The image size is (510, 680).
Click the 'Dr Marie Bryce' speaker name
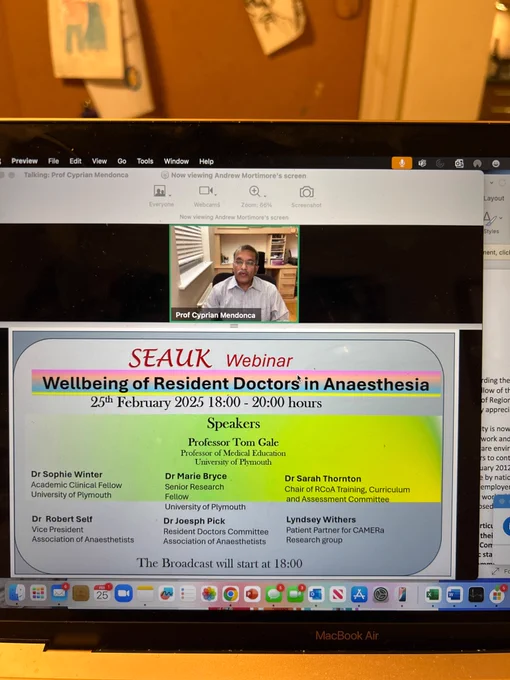196,476
